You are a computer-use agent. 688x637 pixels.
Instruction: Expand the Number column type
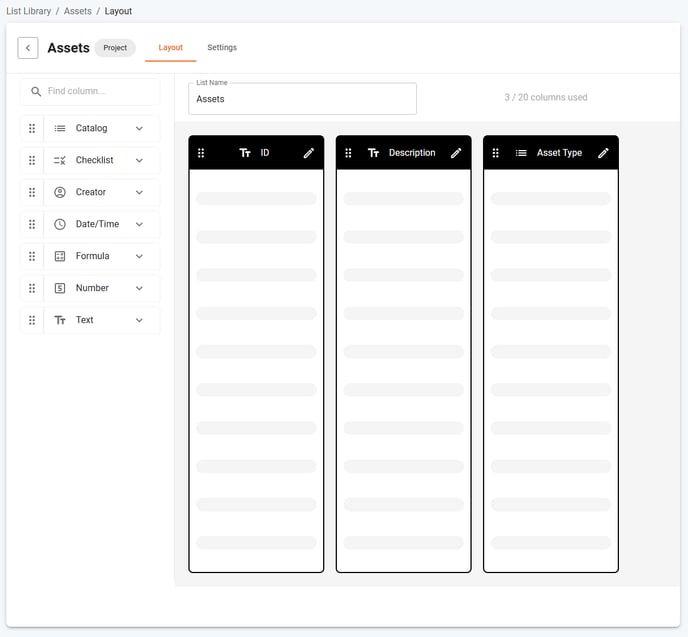[x=139, y=288]
